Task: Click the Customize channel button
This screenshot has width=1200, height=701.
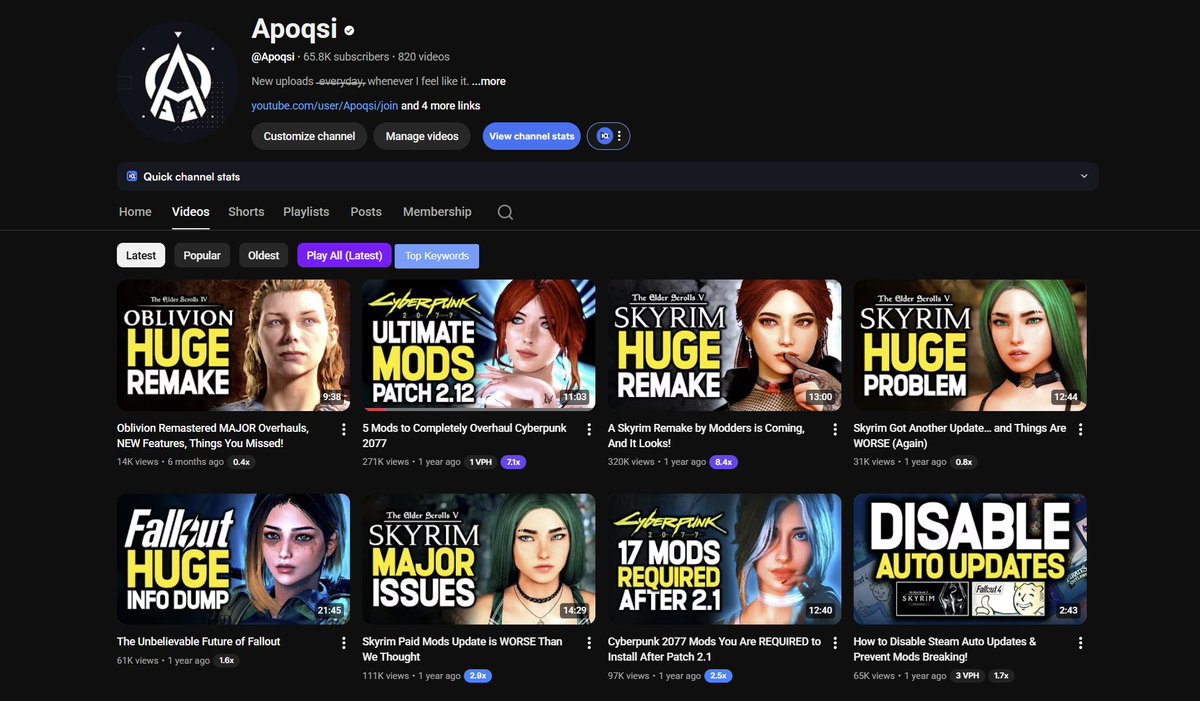Action: (x=309, y=136)
